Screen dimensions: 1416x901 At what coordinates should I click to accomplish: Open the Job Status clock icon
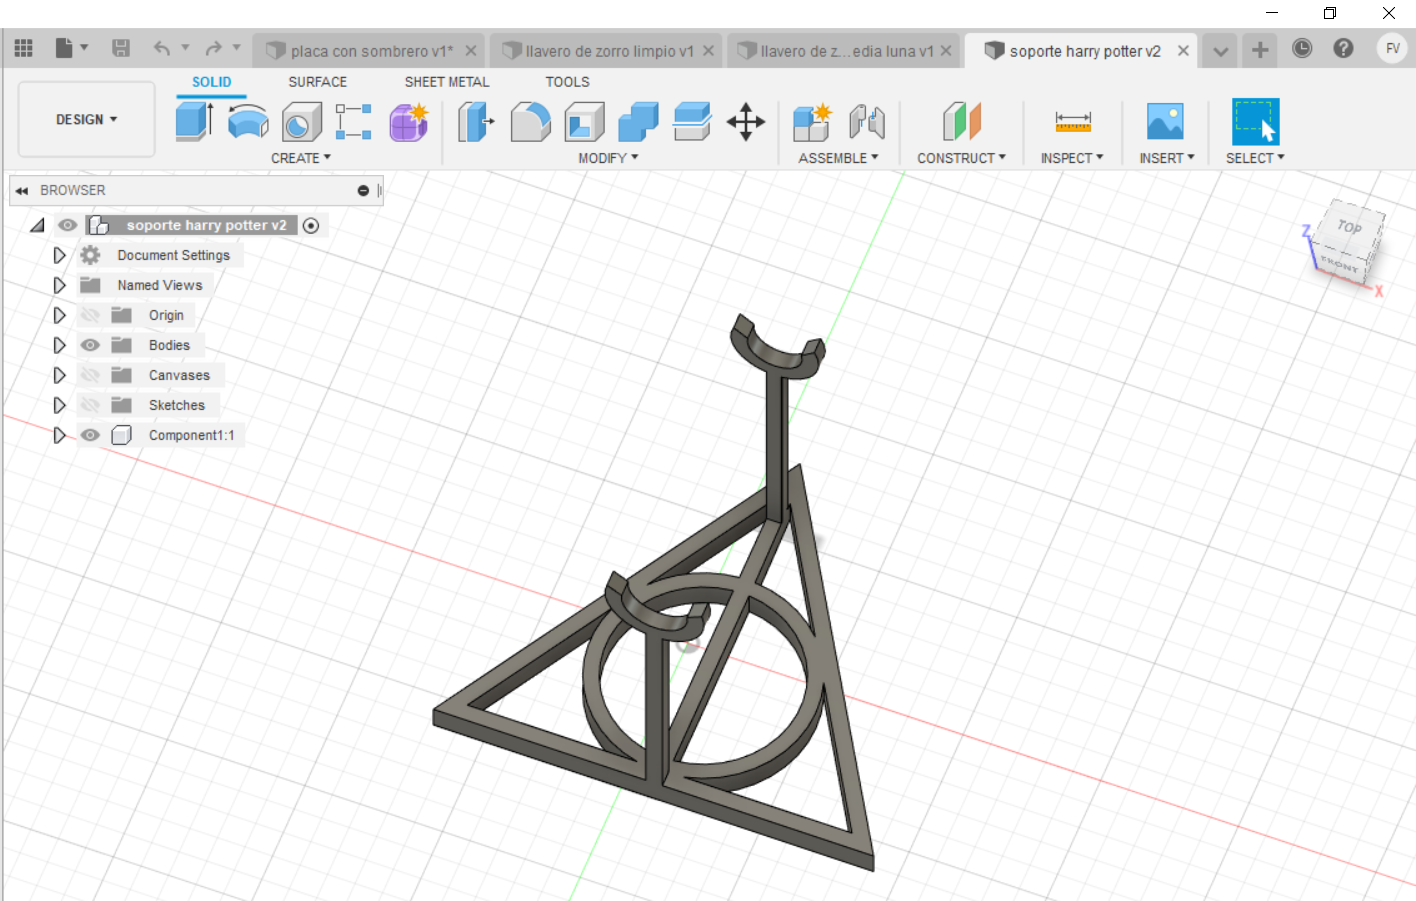click(1302, 48)
